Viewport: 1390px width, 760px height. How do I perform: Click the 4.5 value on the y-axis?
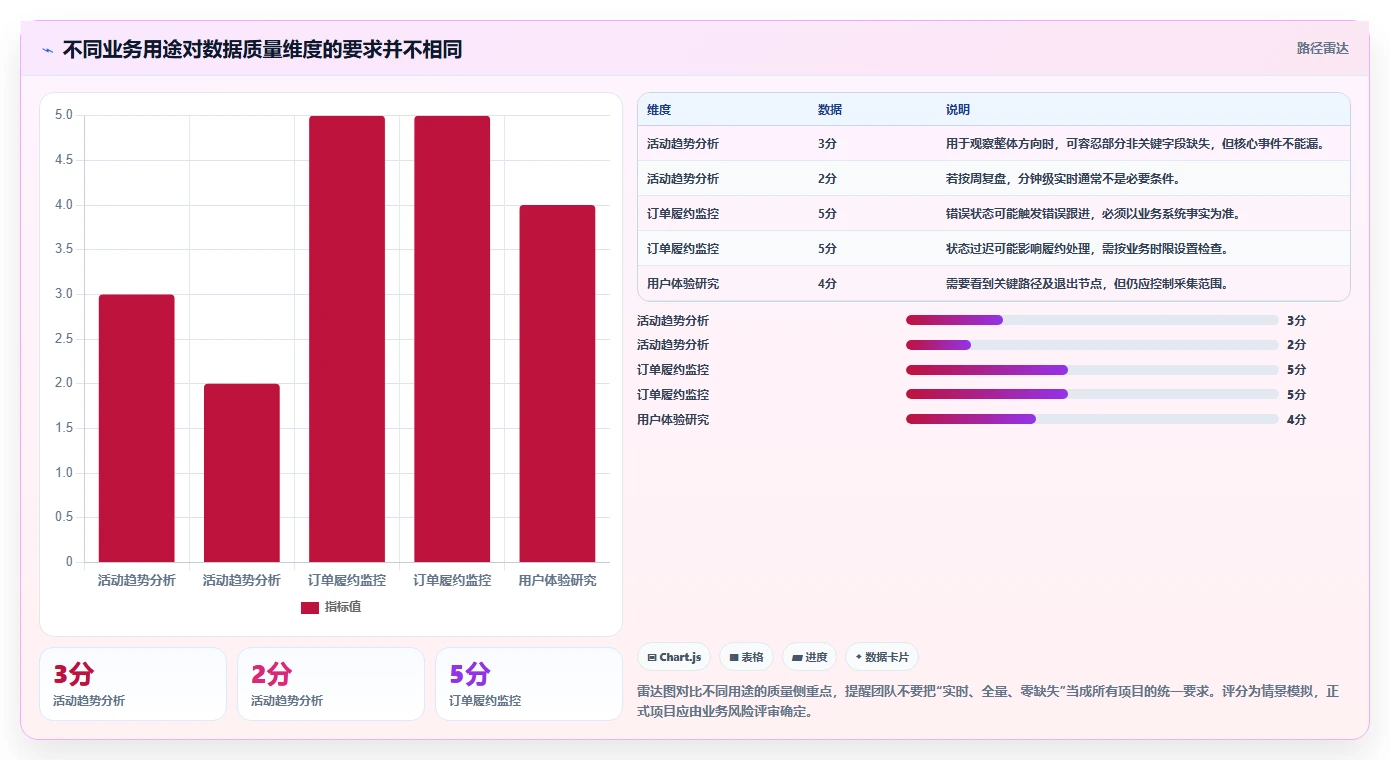coord(65,160)
